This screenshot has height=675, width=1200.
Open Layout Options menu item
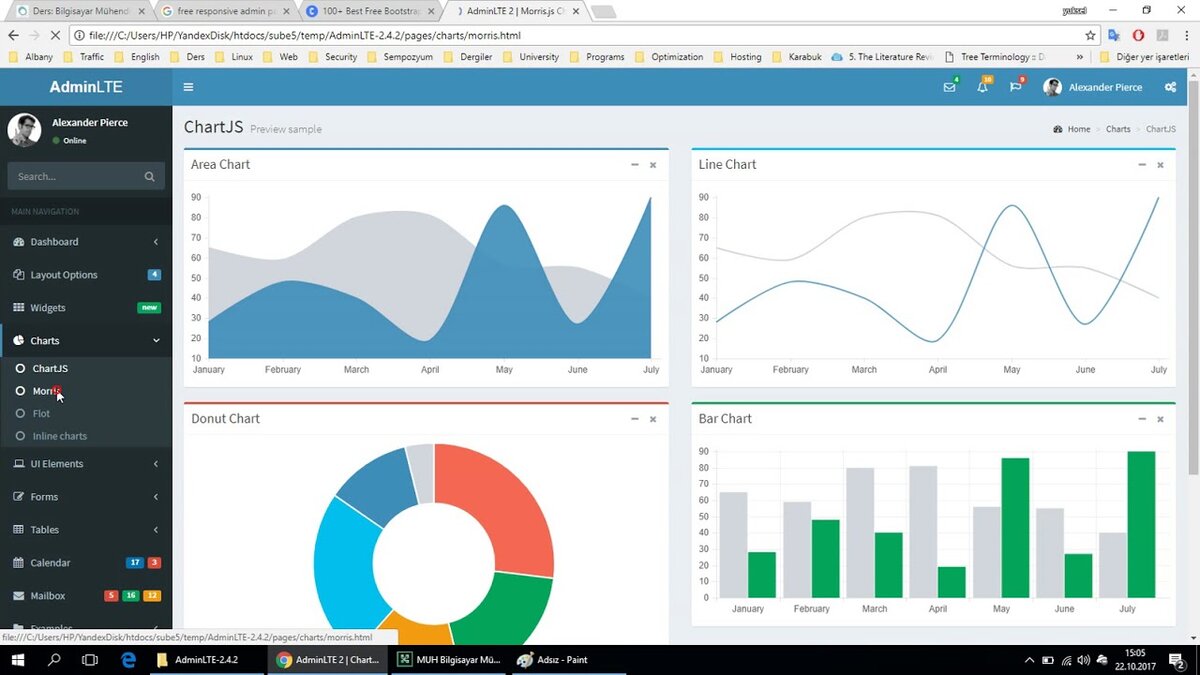pos(86,275)
